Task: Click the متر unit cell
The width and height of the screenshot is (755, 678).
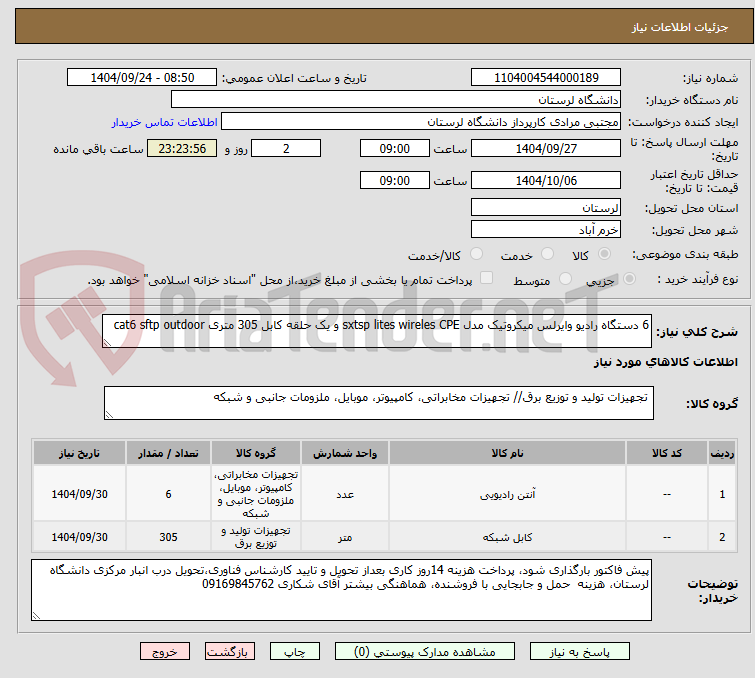Action: [345, 537]
